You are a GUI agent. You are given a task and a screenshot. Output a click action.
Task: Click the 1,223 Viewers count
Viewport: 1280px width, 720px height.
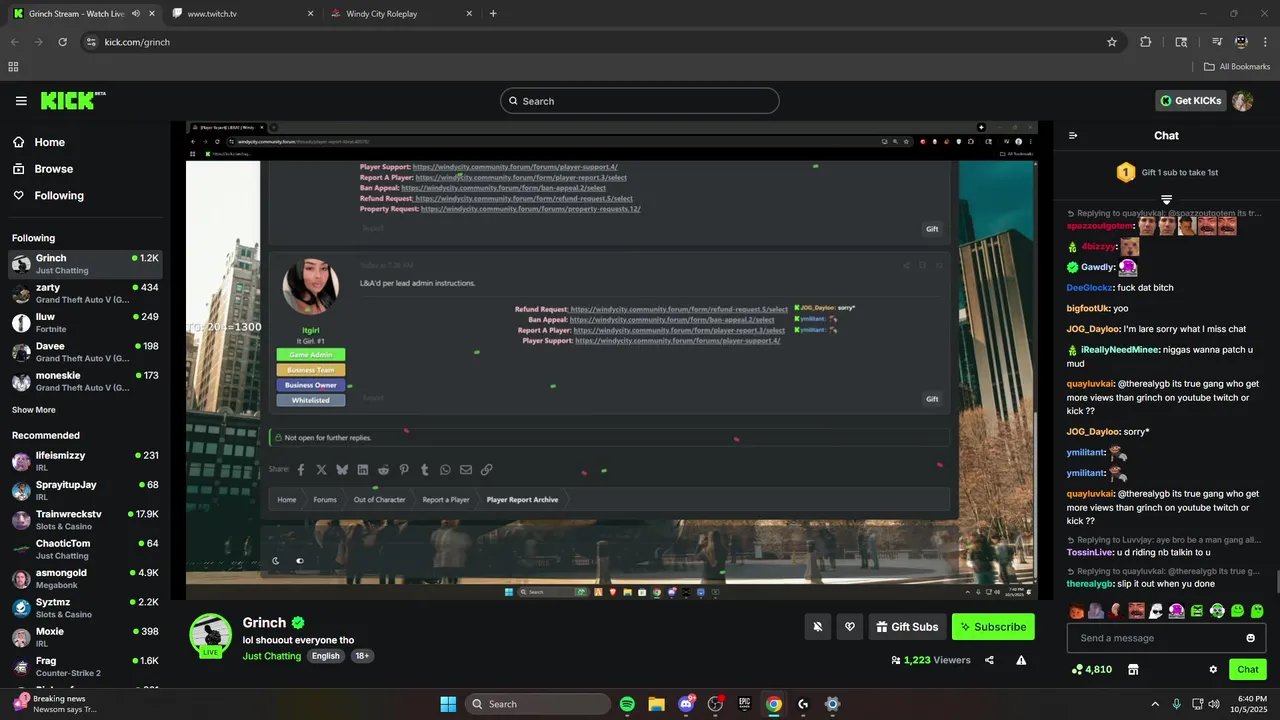pyautogui.click(x=931, y=660)
